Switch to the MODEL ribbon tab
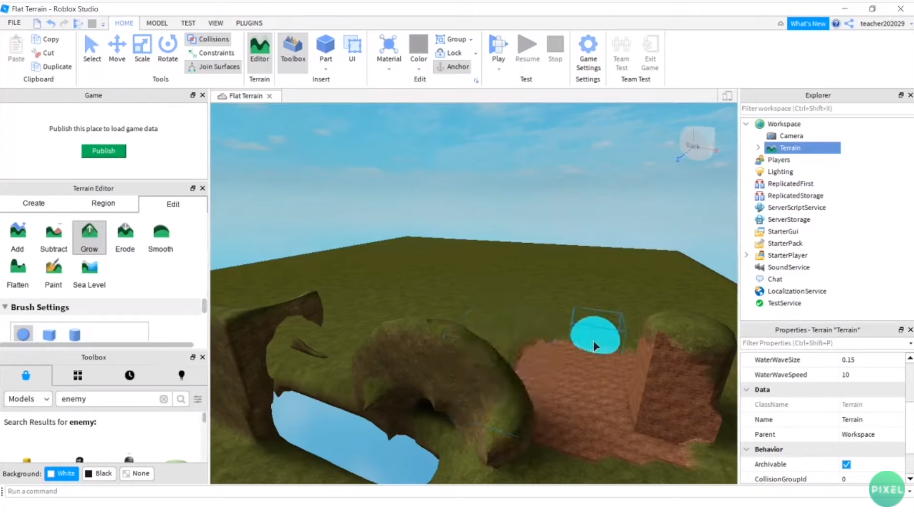 coord(157,23)
